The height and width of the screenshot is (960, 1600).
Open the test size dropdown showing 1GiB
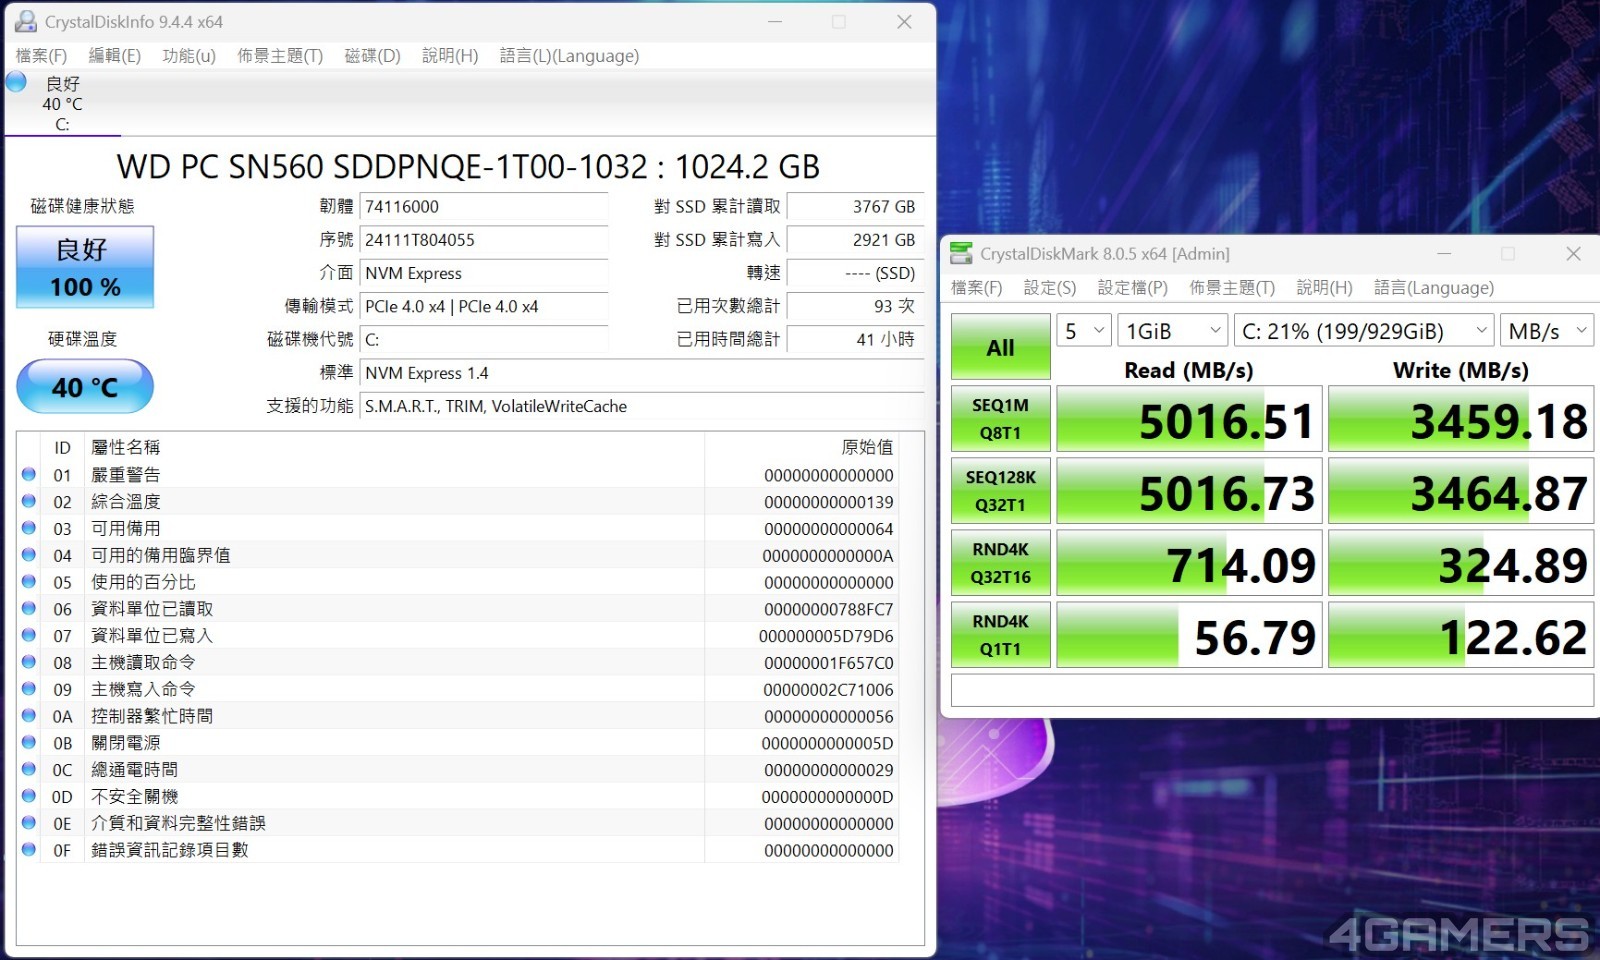[x=1172, y=330]
